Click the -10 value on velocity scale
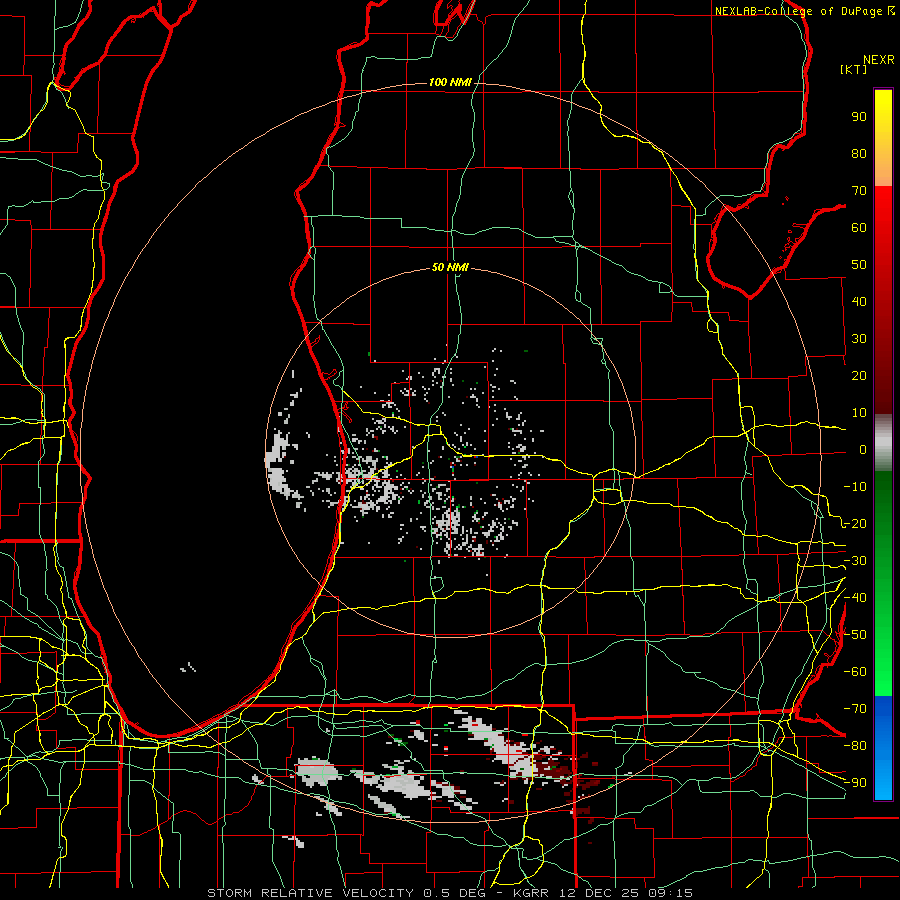 855,487
